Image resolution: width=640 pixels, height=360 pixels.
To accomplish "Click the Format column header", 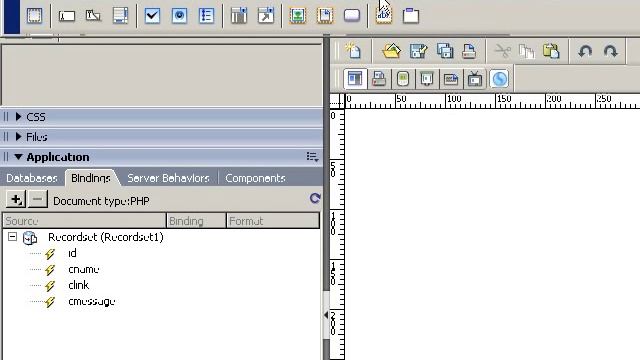I will pyautogui.click(x=273, y=221).
